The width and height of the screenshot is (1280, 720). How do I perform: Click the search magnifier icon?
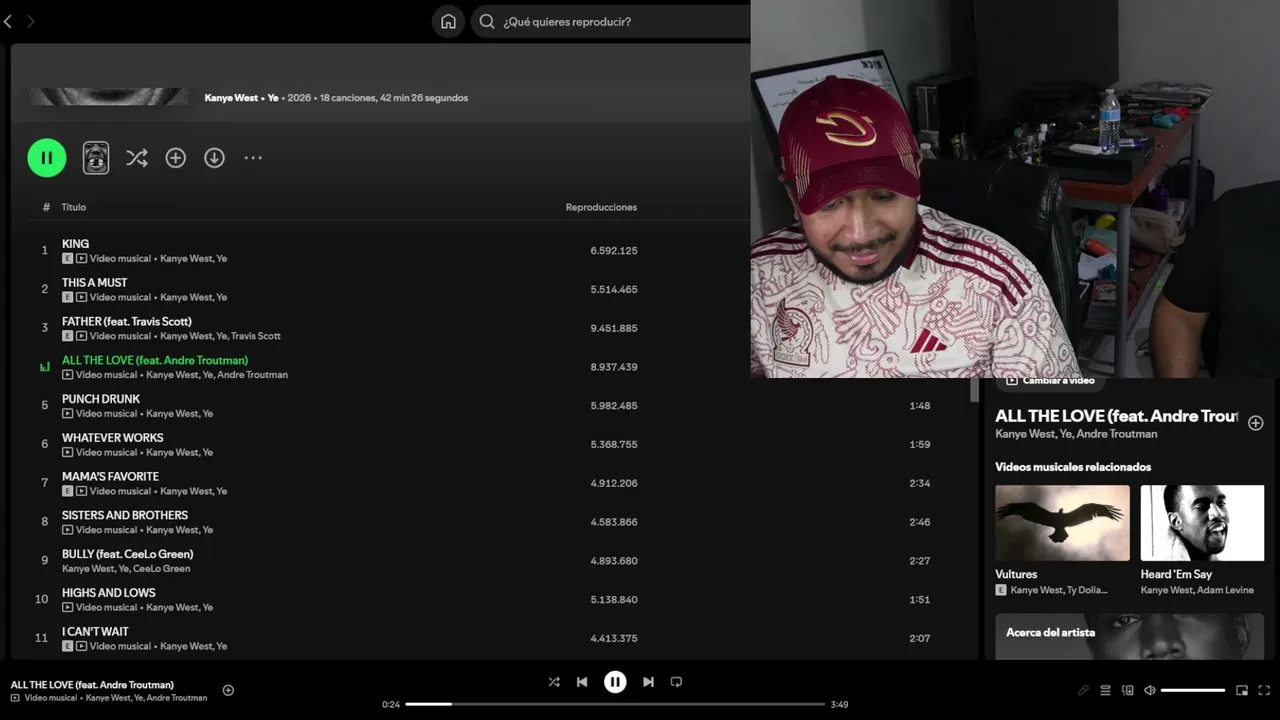click(487, 21)
